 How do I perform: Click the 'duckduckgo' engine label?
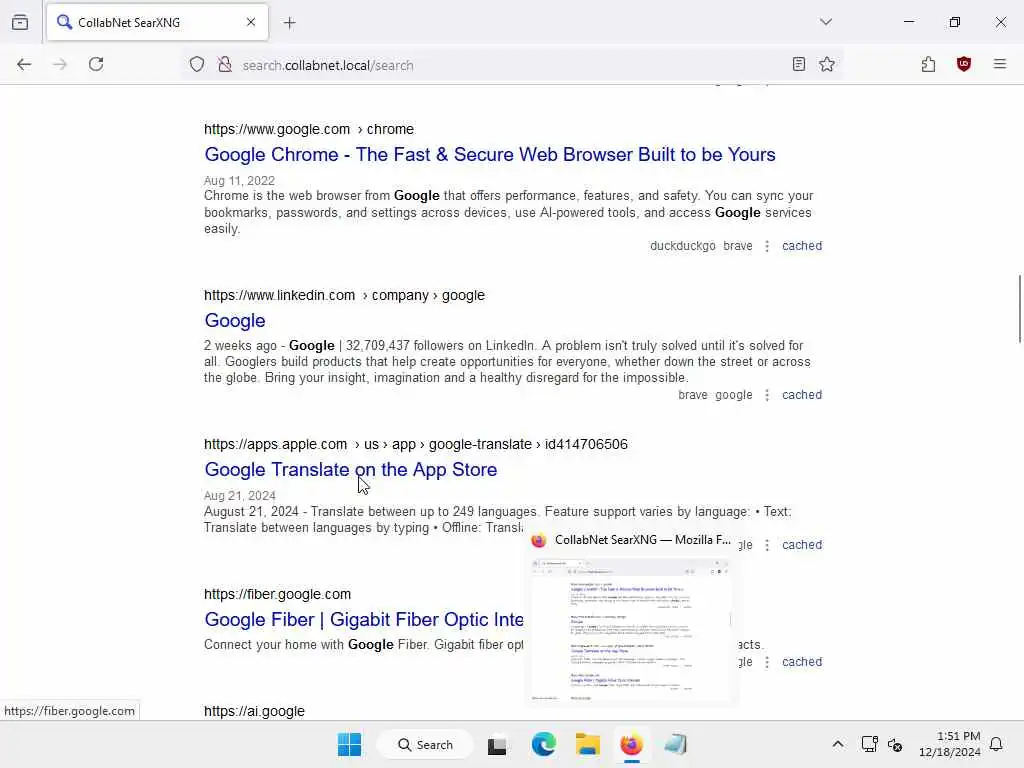[682, 246]
